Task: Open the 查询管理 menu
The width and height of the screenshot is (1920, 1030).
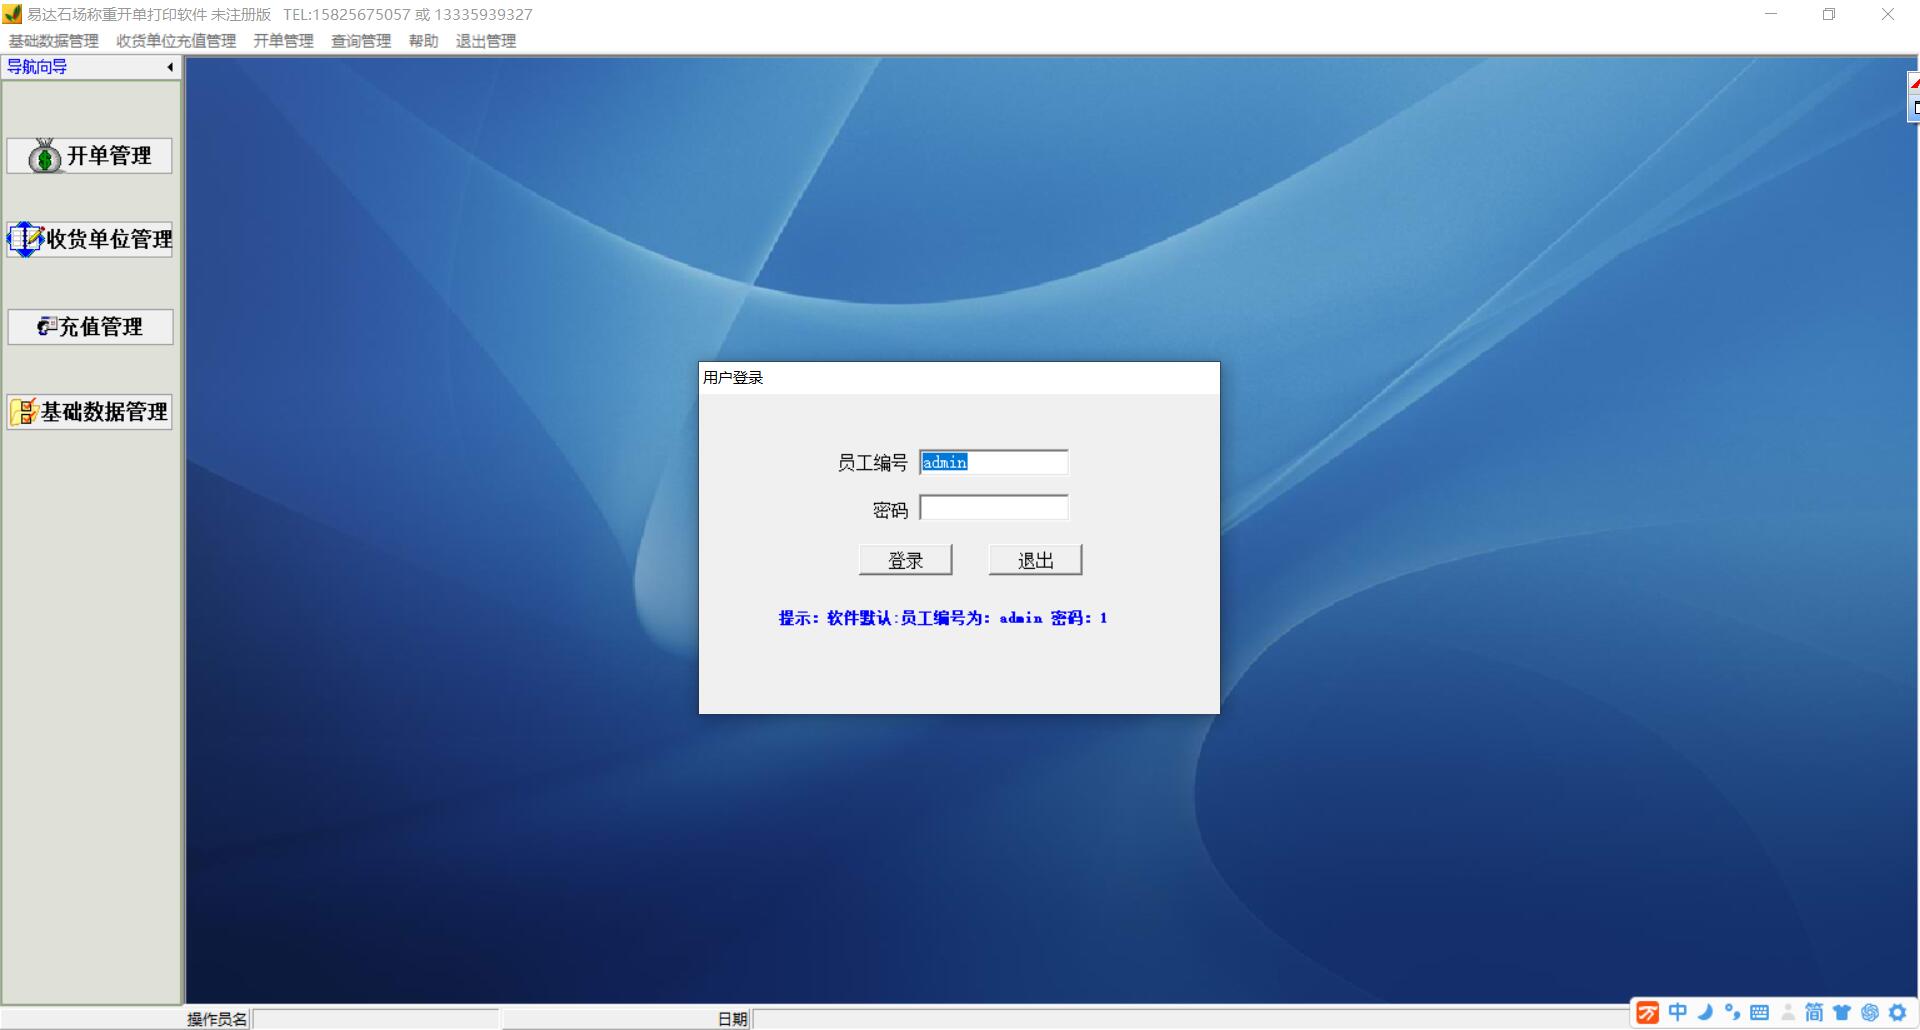Action: pos(361,41)
